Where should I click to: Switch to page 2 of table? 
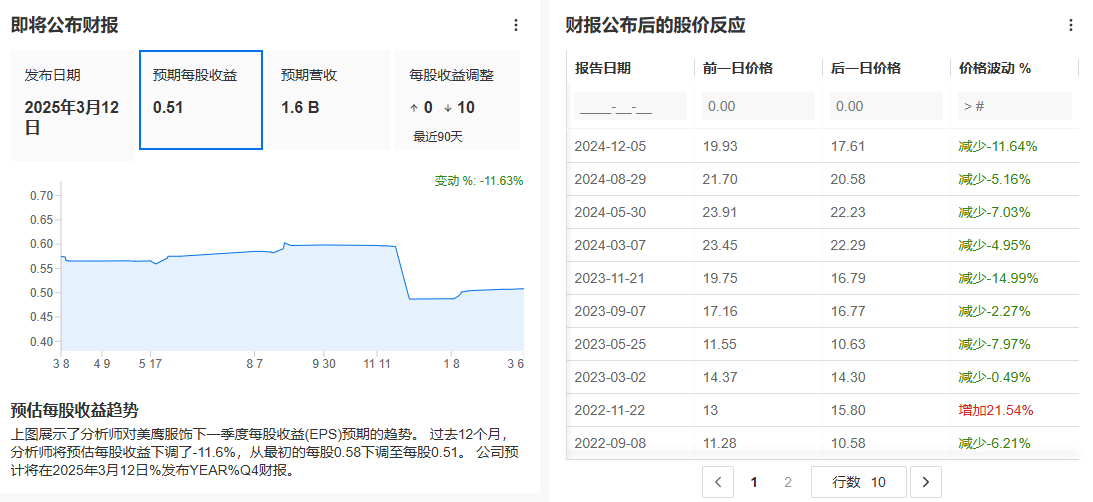pos(788,482)
